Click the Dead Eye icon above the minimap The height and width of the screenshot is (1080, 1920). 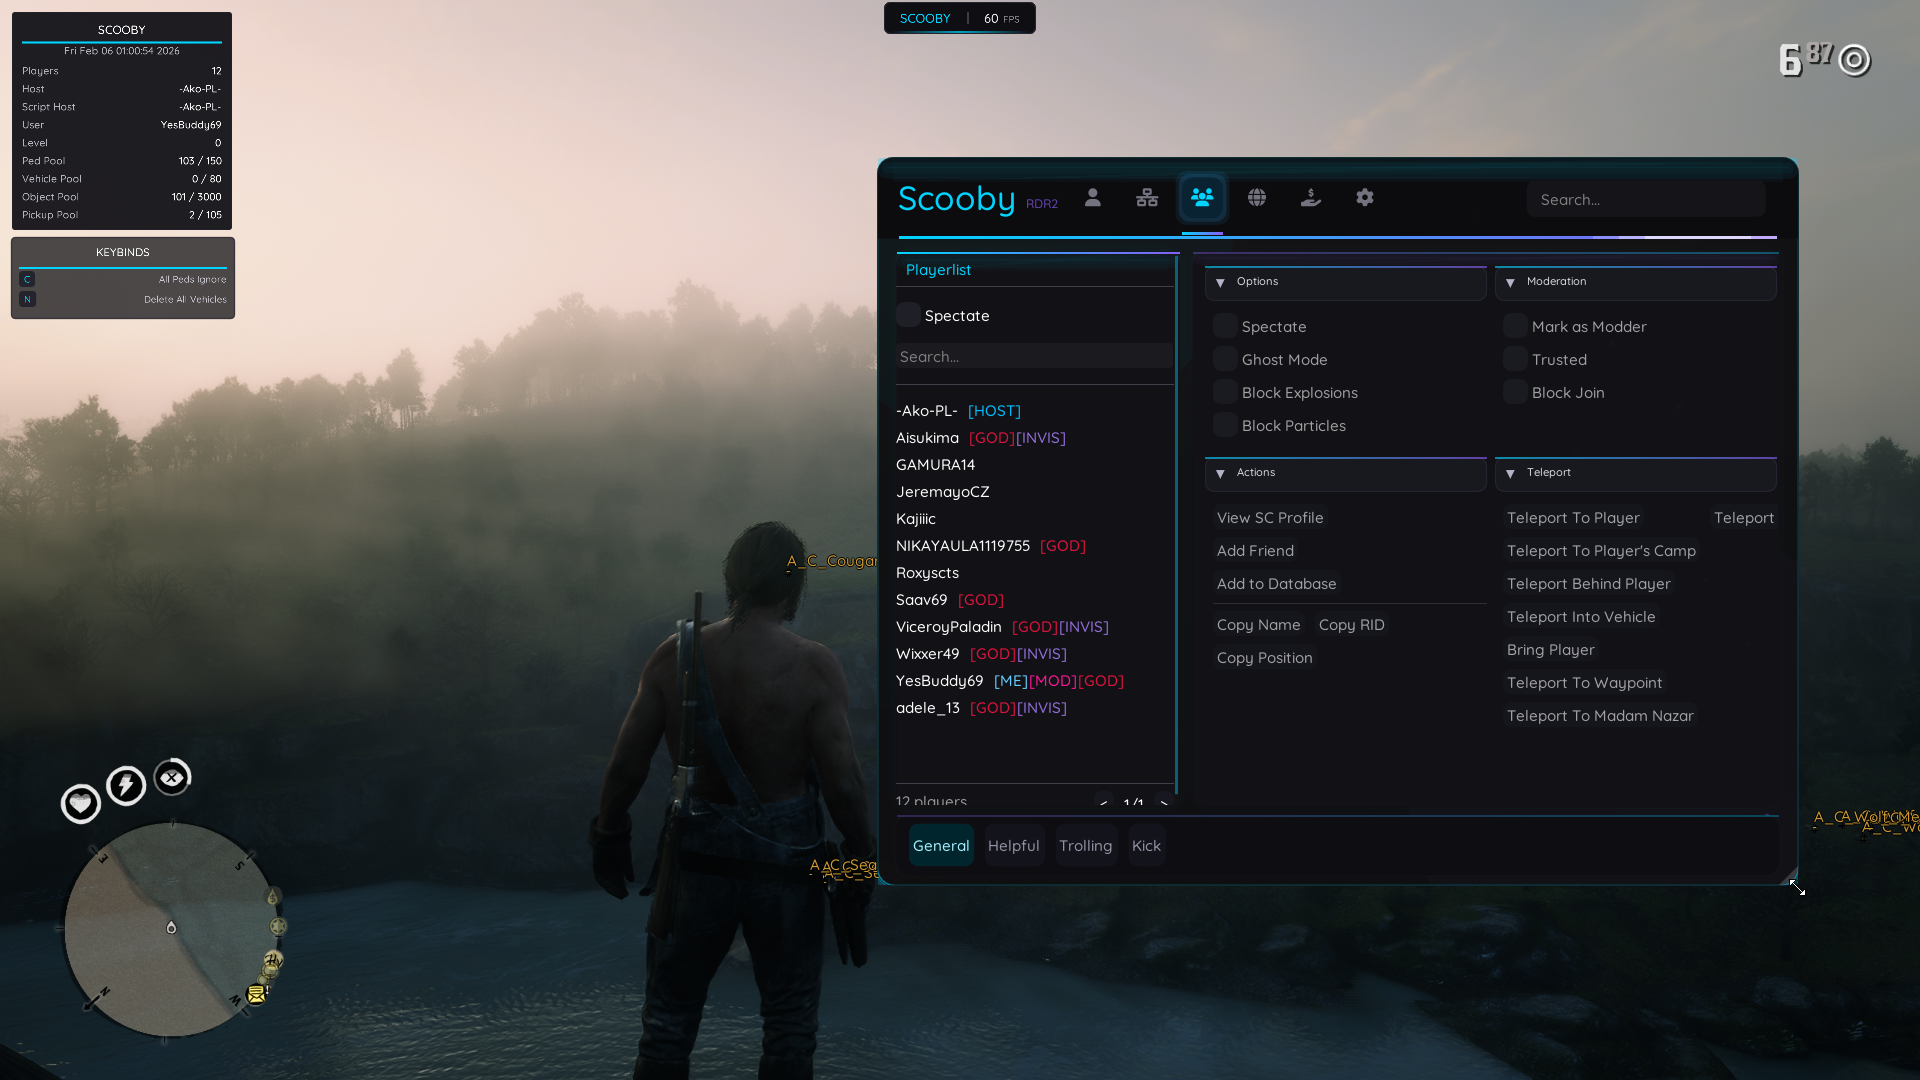(x=172, y=776)
